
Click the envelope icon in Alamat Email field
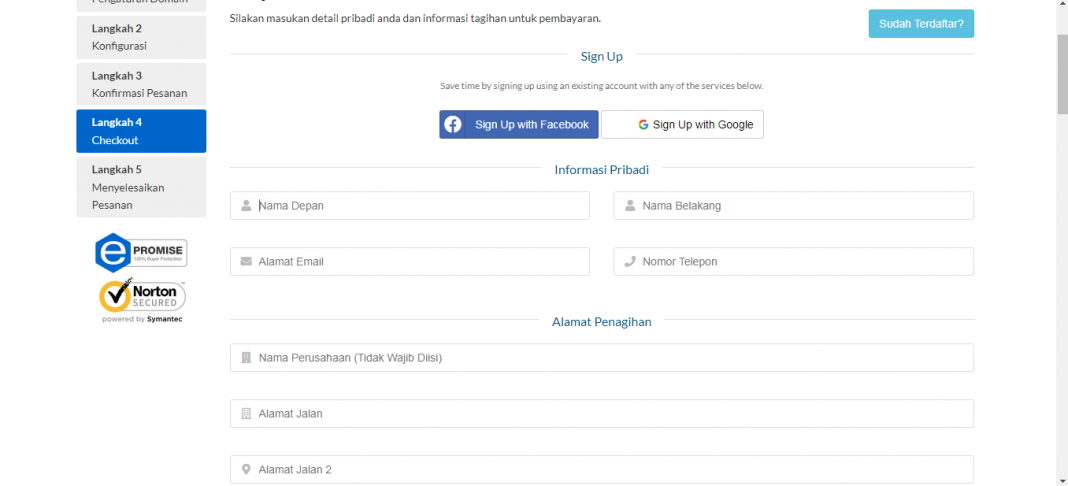click(246, 261)
